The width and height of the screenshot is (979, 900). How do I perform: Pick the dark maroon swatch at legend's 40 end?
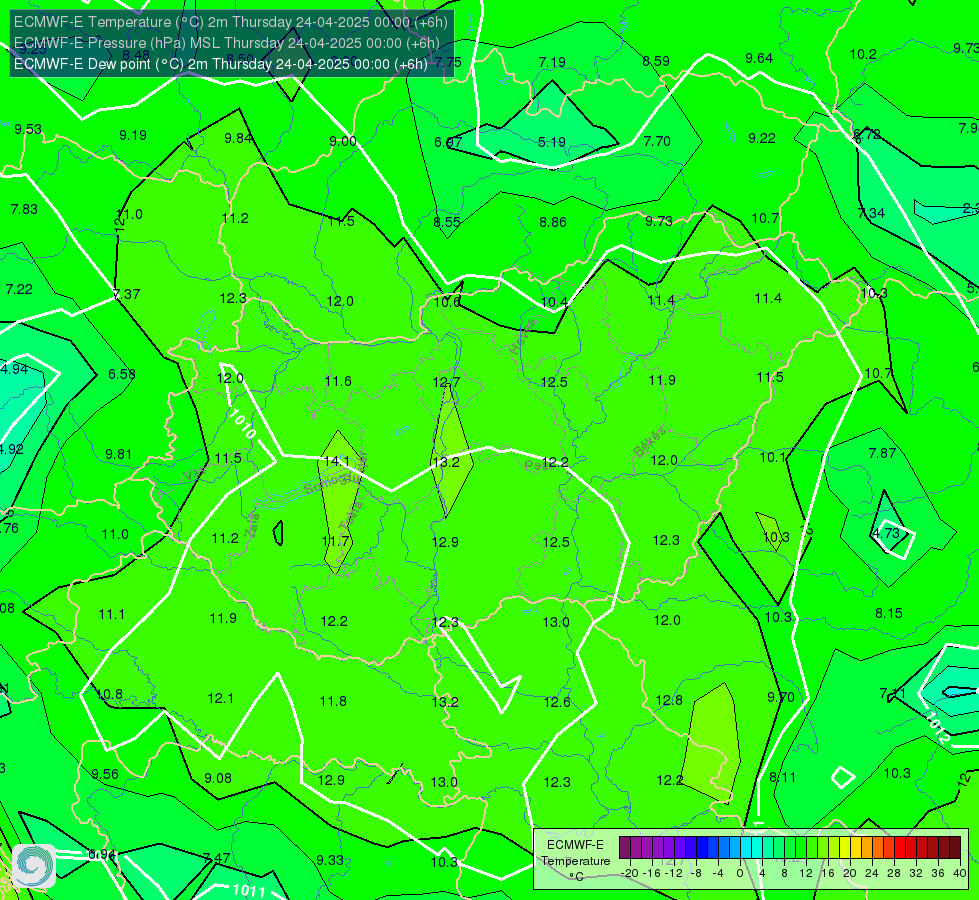[x=955, y=848]
